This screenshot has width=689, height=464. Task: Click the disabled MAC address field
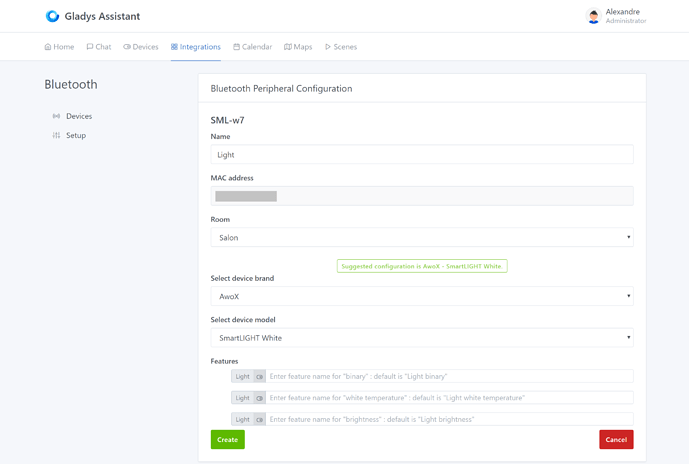click(422, 196)
